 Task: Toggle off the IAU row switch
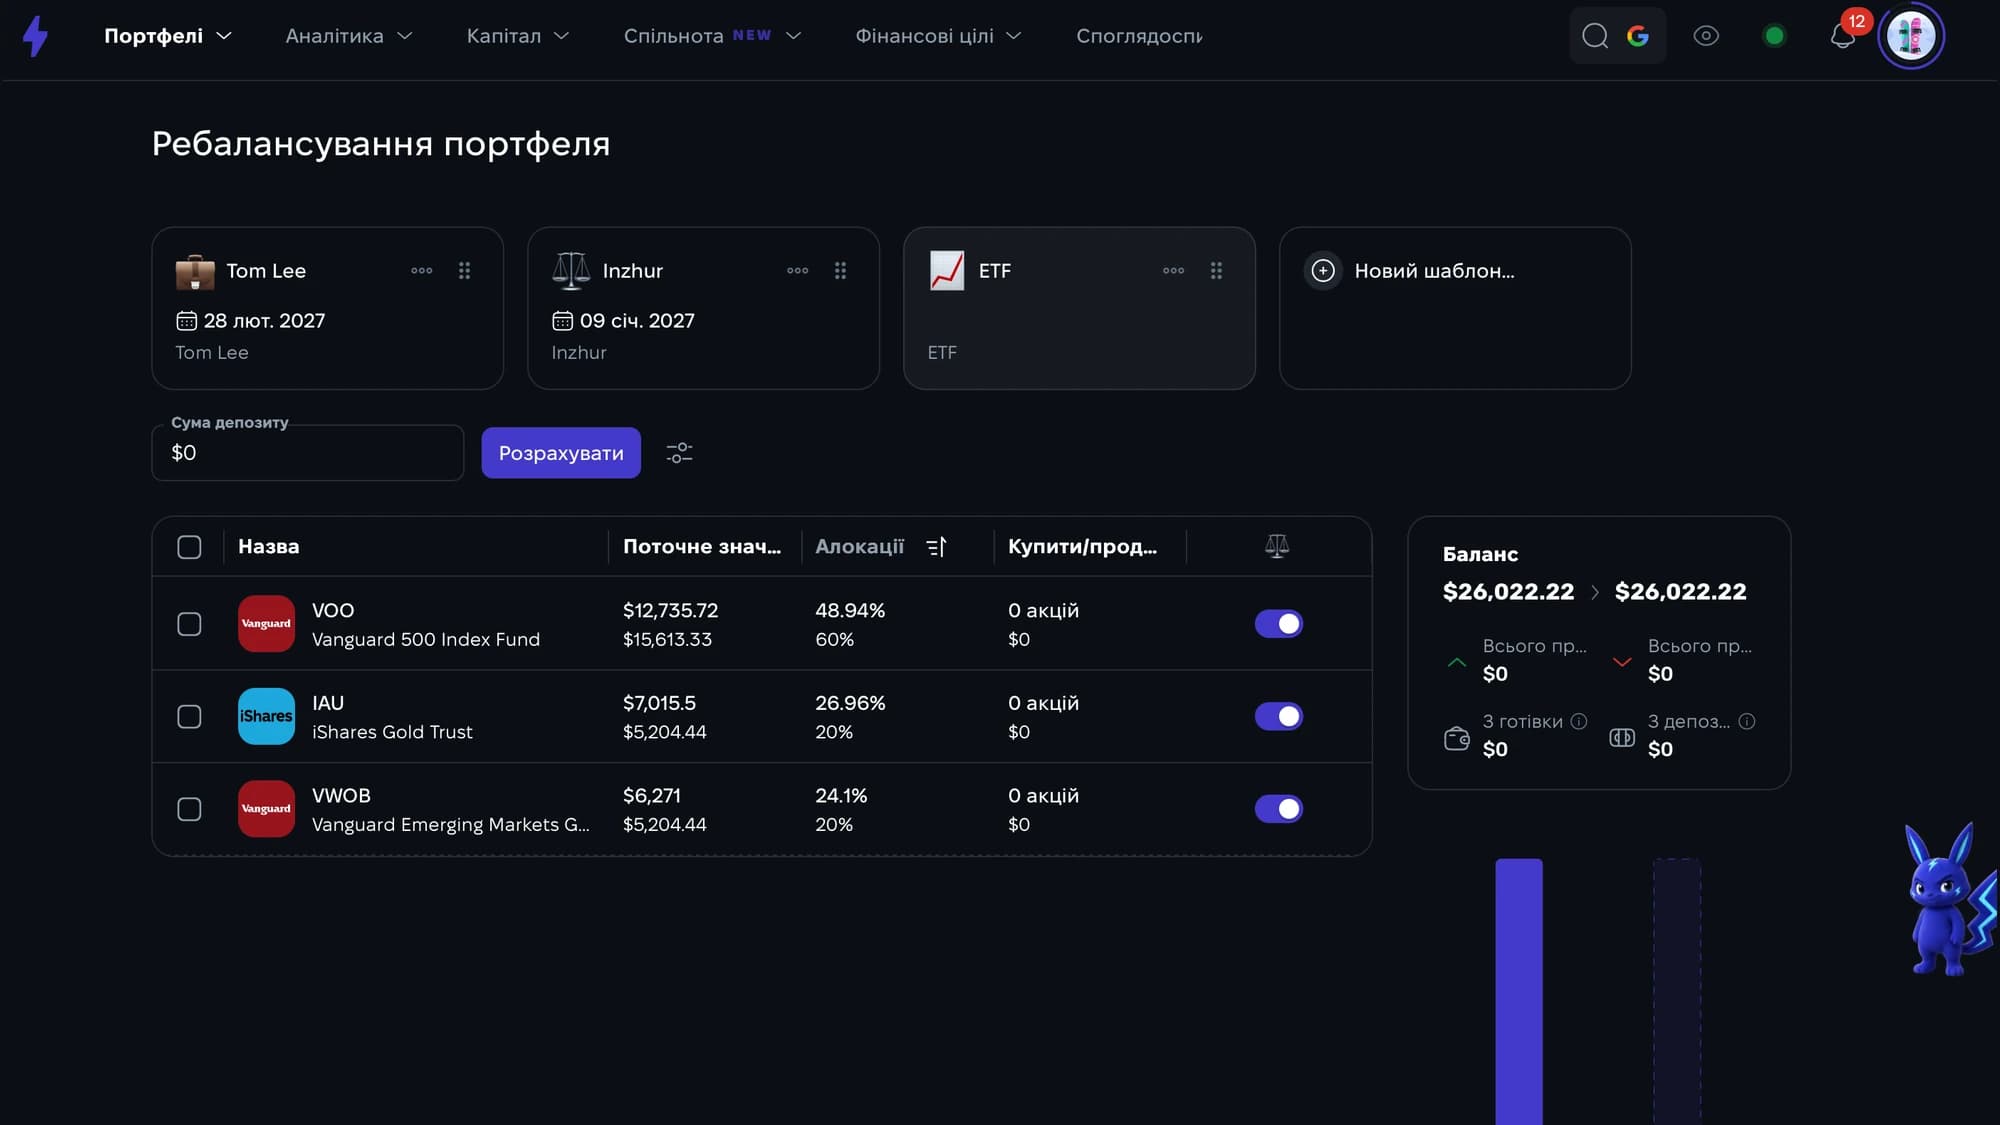tap(1279, 716)
